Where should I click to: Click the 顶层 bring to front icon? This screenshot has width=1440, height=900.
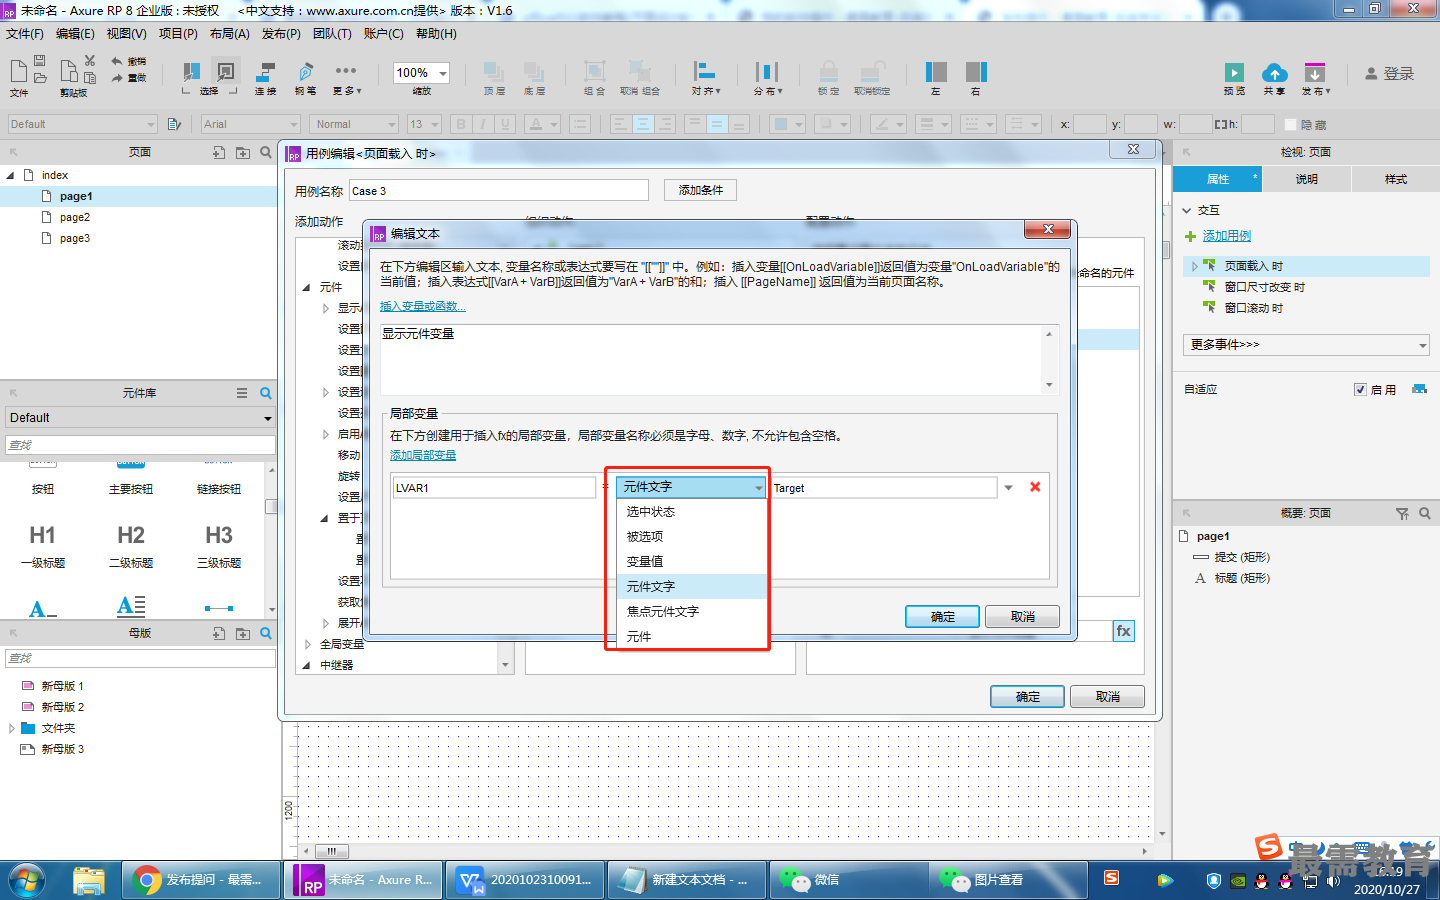tap(494, 72)
